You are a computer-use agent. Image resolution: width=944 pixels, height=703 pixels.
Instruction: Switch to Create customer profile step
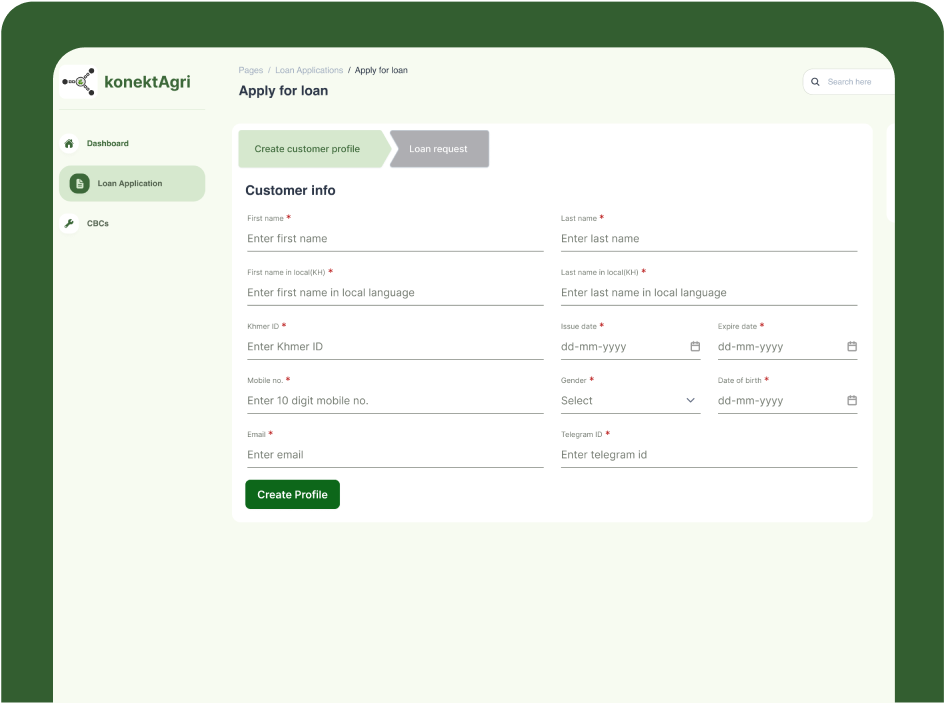(x=312, y=149)
